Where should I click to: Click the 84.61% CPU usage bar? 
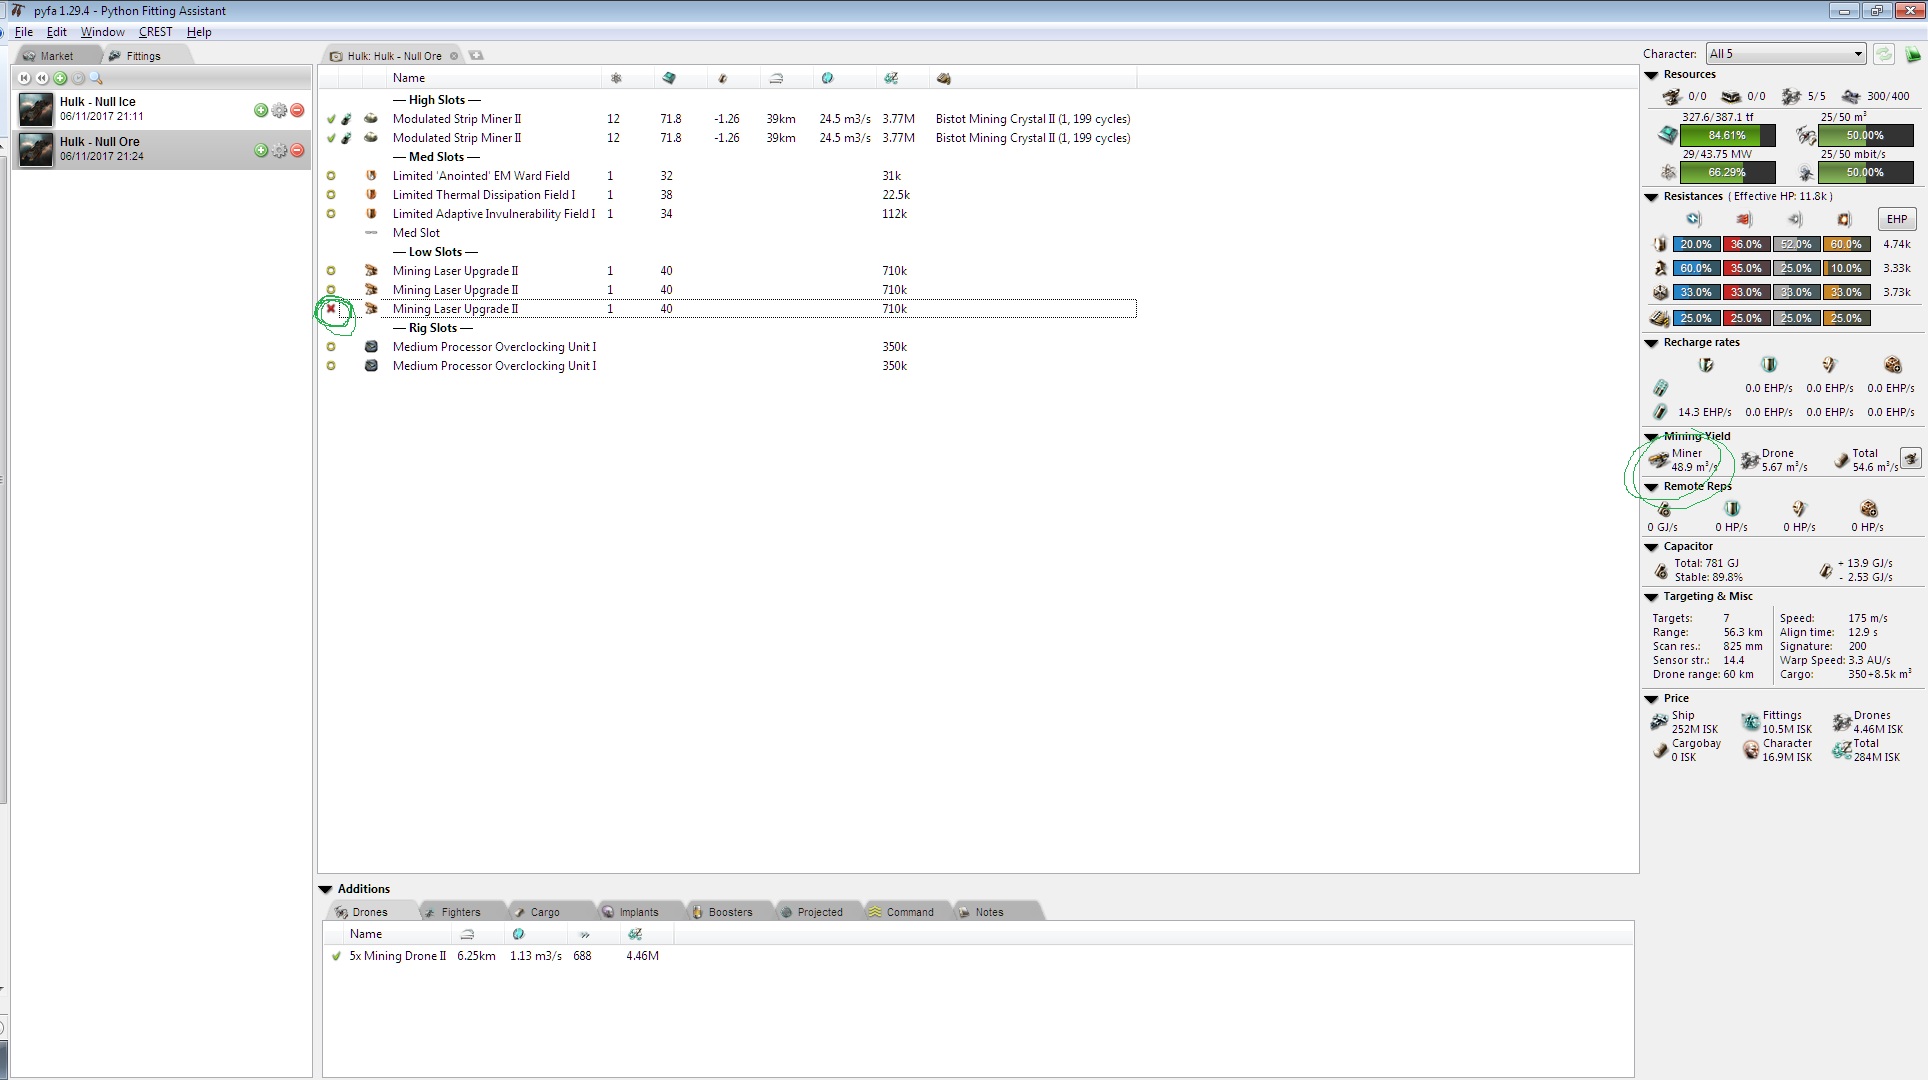[1727, 134]
